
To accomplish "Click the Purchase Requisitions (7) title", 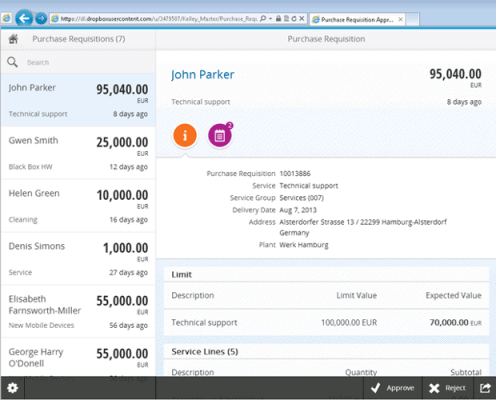I will click(x=79, y=39).
